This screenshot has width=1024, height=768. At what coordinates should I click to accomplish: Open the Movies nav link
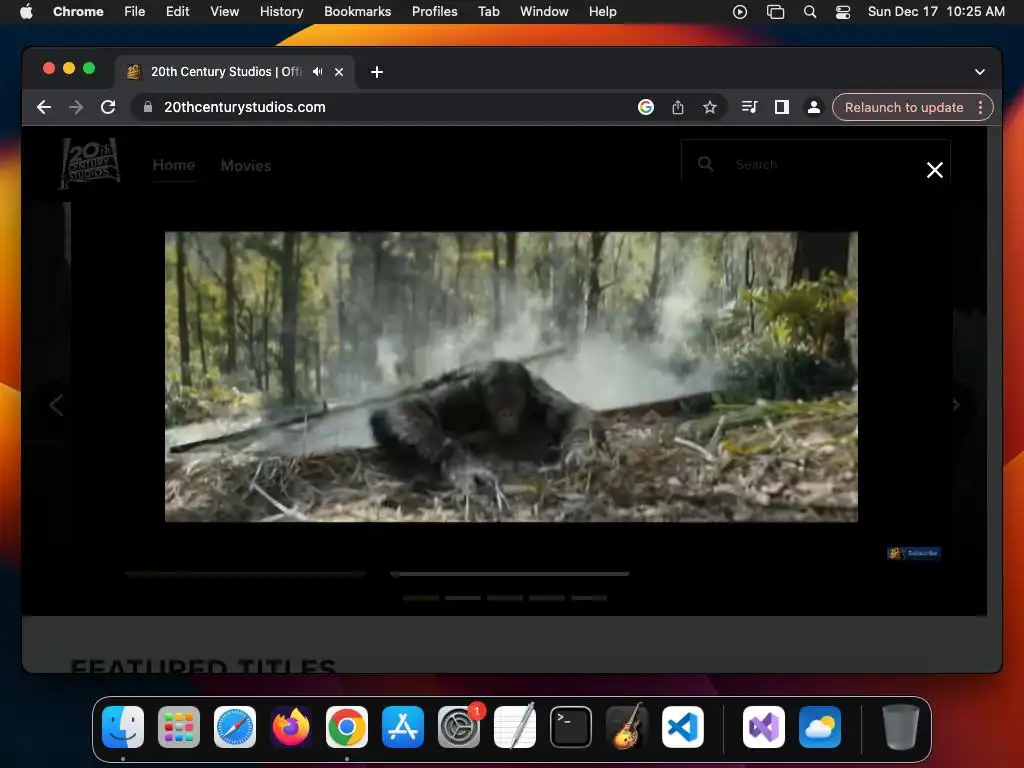(x=246, y=165)
